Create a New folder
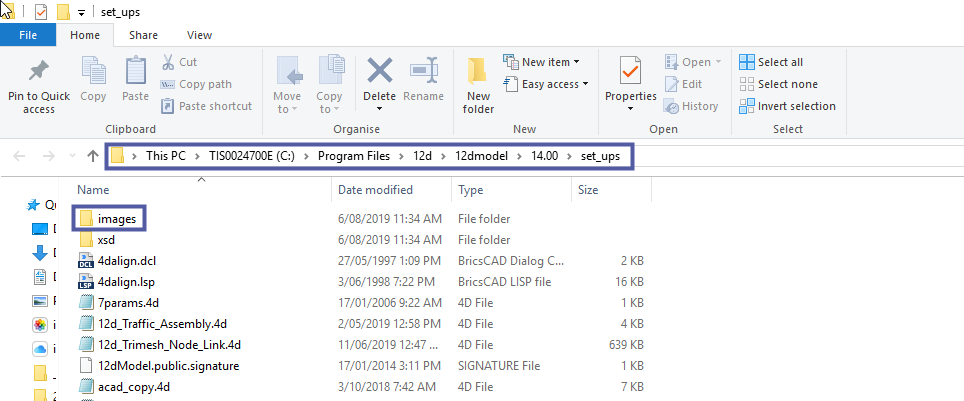 [478, 86]
